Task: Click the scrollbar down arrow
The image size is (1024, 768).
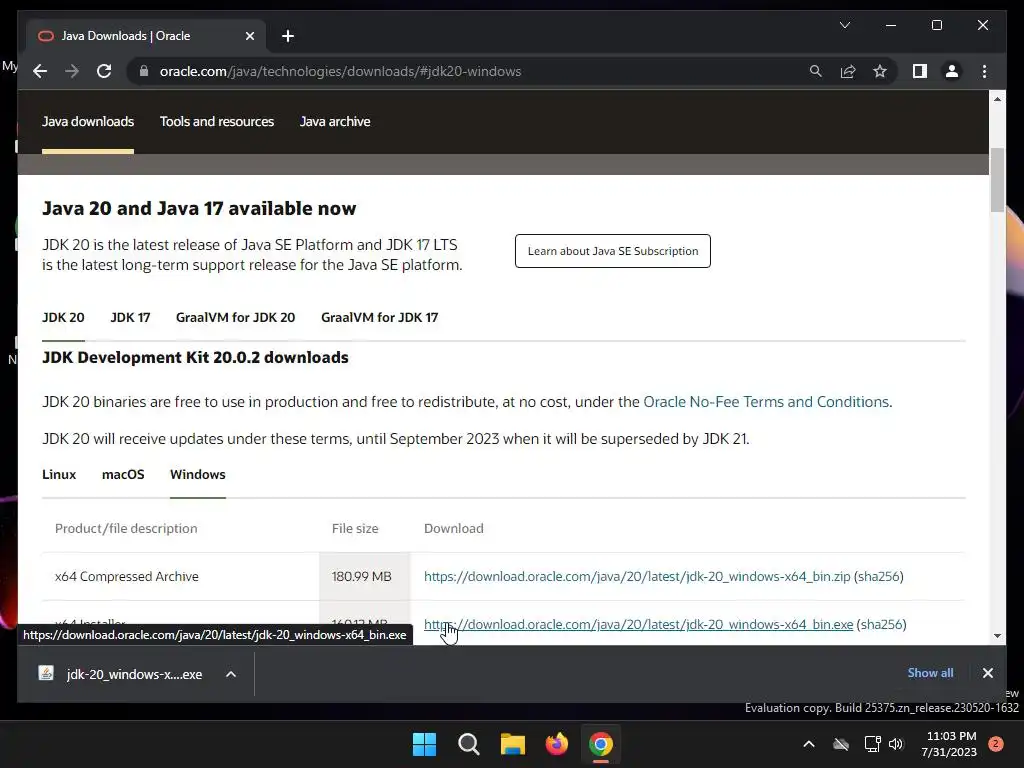Action: [x=997, y=635]
